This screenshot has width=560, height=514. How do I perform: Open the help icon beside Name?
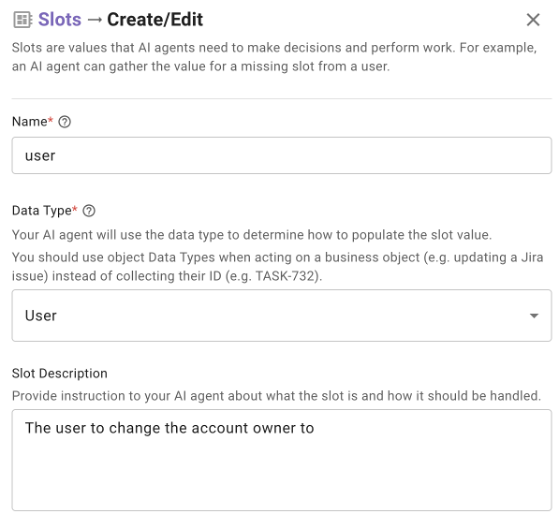pyautogui.click(x=65, y=122)
